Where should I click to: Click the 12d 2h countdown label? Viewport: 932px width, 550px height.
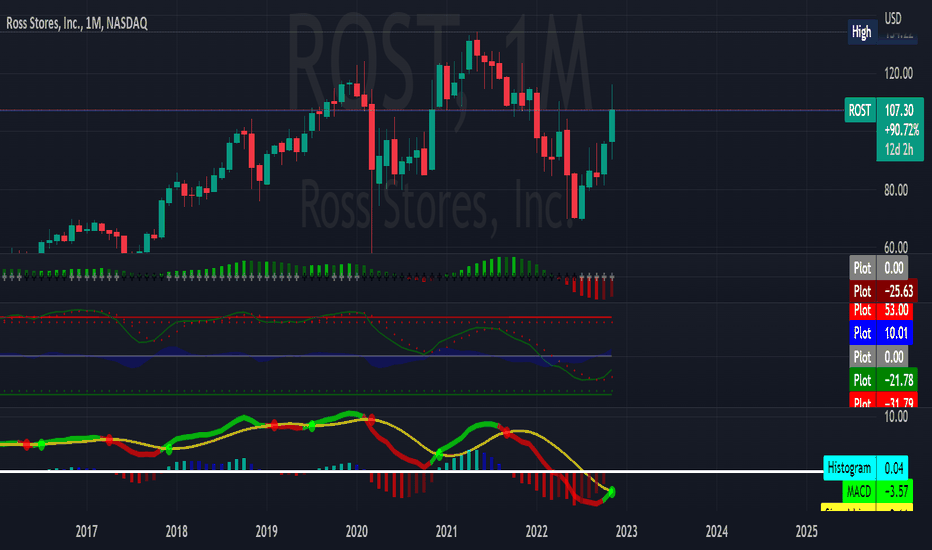pos(899,149)
